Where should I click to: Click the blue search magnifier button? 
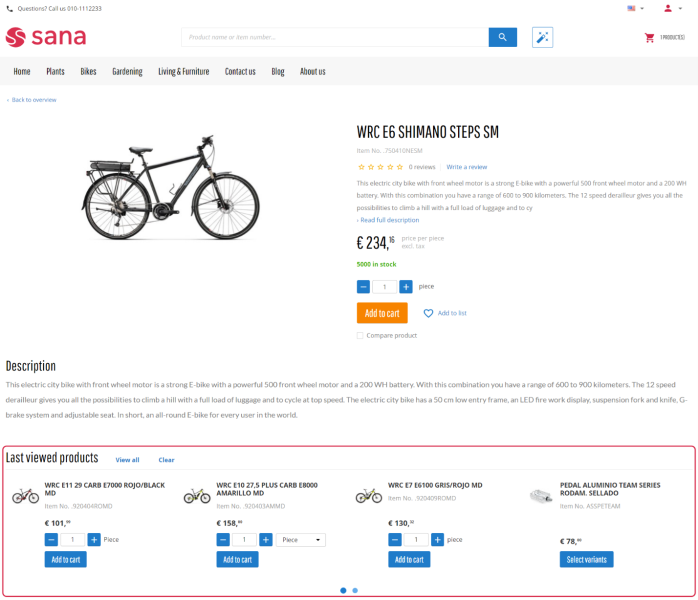(502, 38)
